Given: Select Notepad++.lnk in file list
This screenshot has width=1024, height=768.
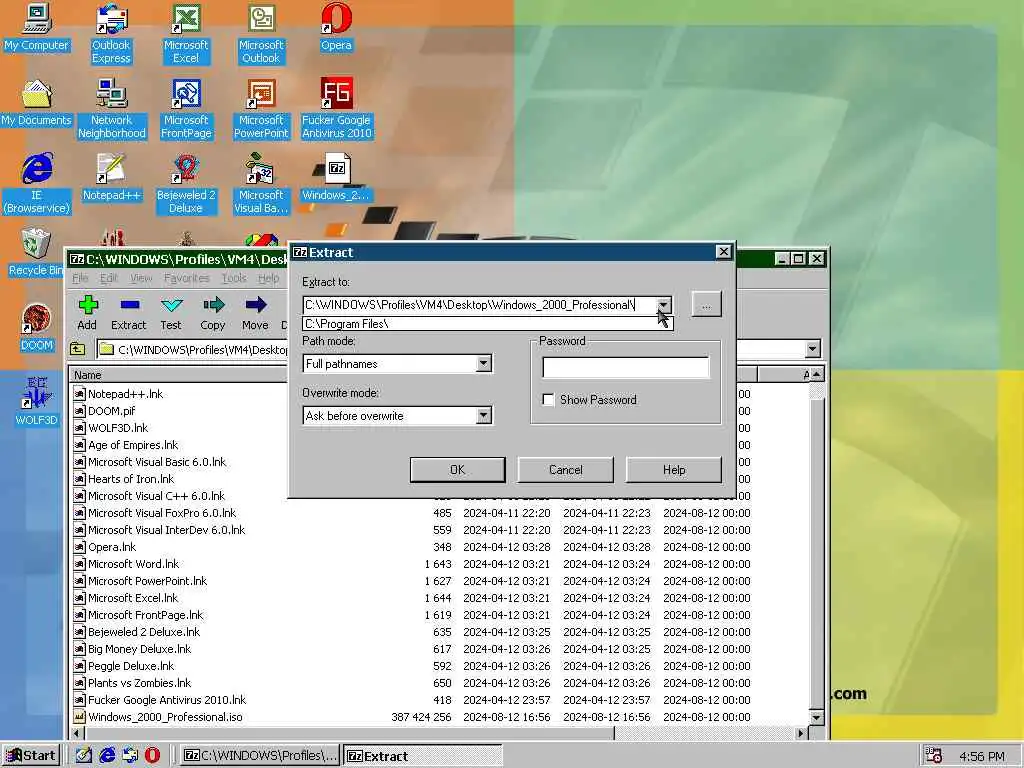Looking at the screenshot, I should 125,394.
